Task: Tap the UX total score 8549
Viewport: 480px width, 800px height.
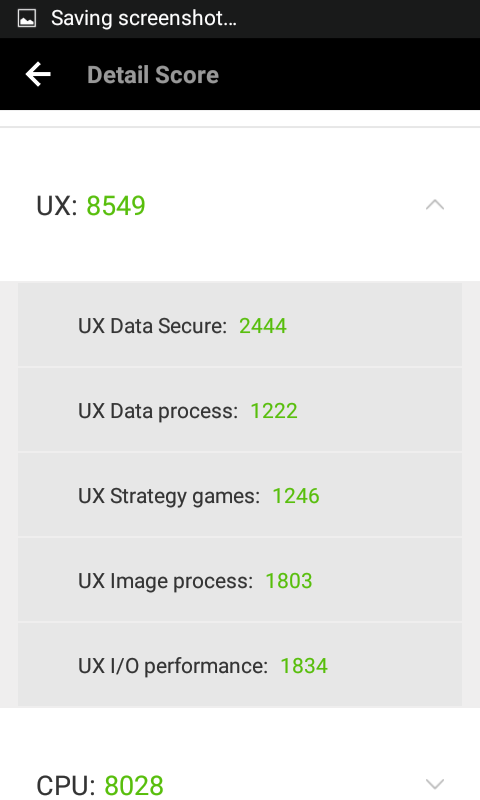Action: (x=116, y=206)
